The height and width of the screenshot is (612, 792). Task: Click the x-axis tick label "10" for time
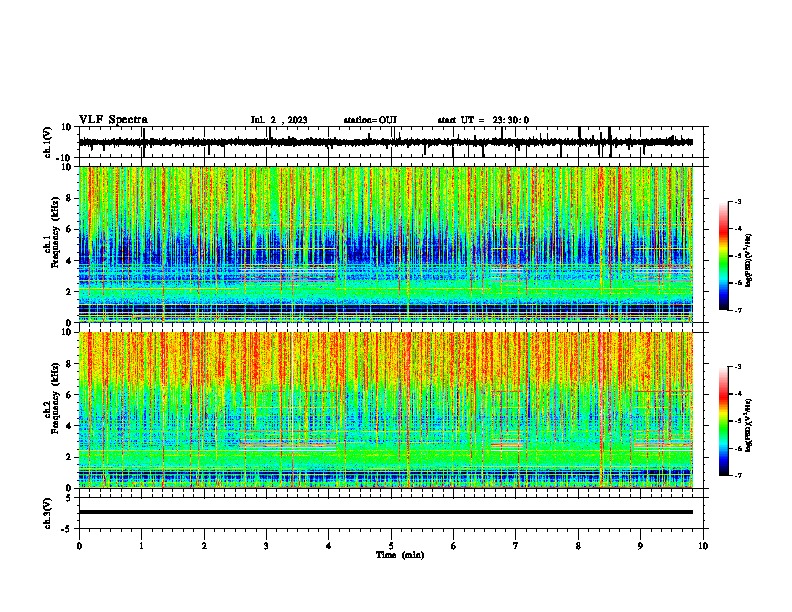703,546
